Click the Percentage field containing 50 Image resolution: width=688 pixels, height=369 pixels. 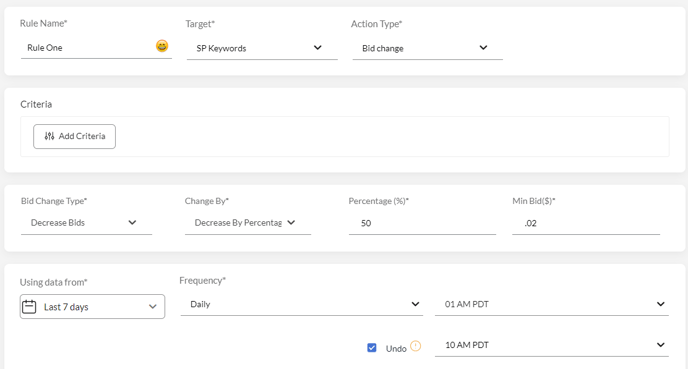click(422, 223)
